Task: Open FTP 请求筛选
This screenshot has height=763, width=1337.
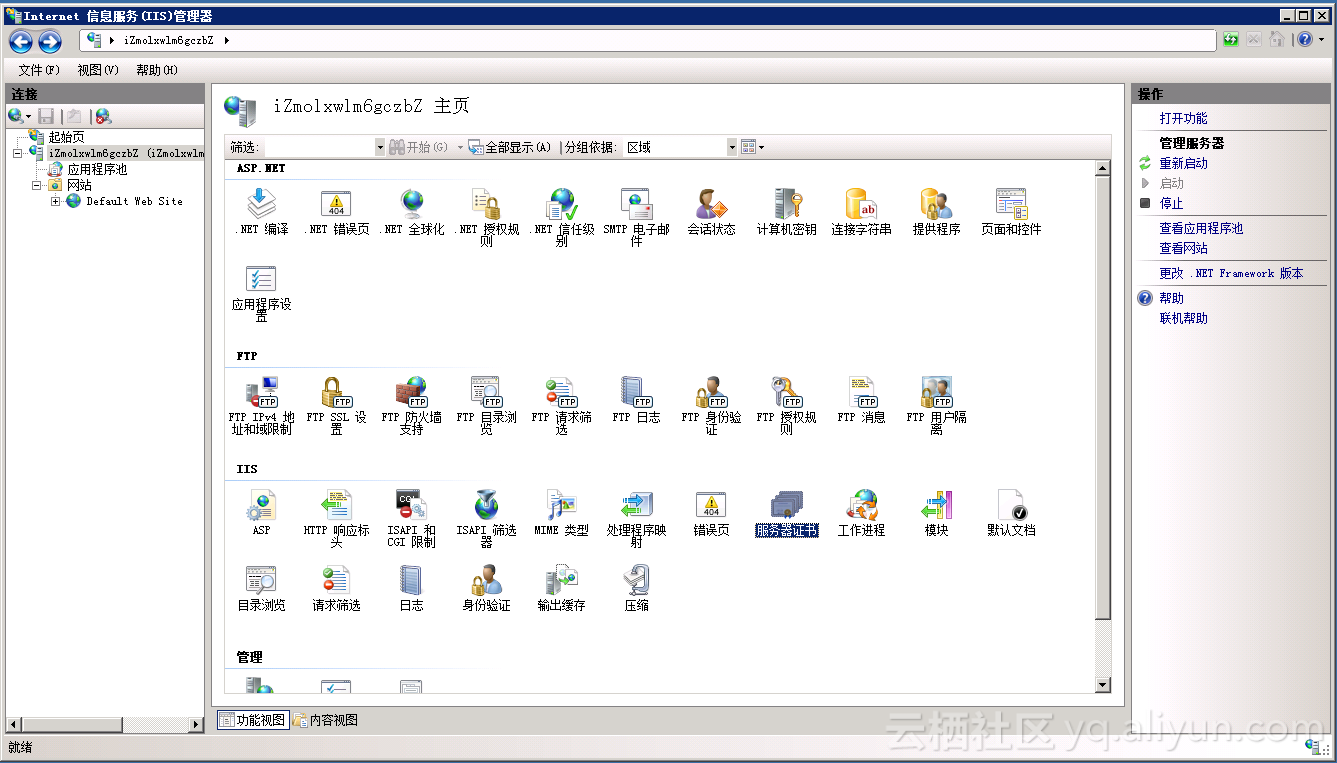Action: 561,405
